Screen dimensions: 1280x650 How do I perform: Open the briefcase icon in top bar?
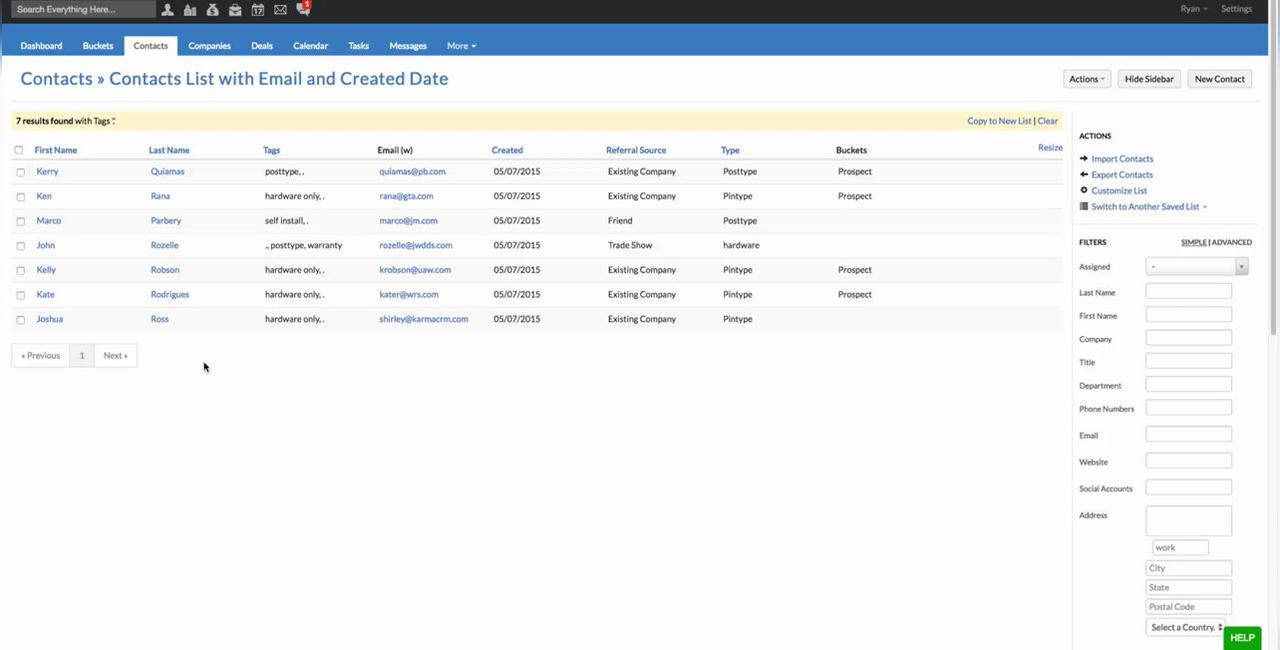[x=235, y=9]
